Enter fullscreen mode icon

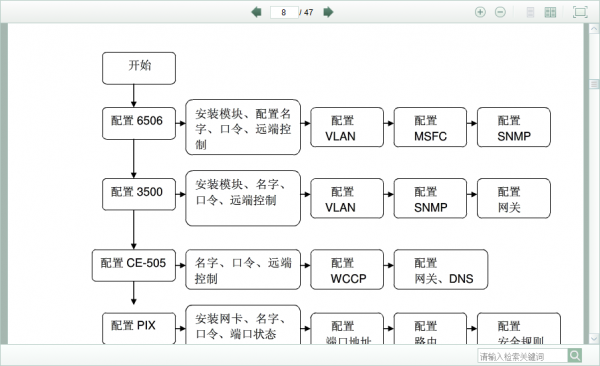pos(580,12)
